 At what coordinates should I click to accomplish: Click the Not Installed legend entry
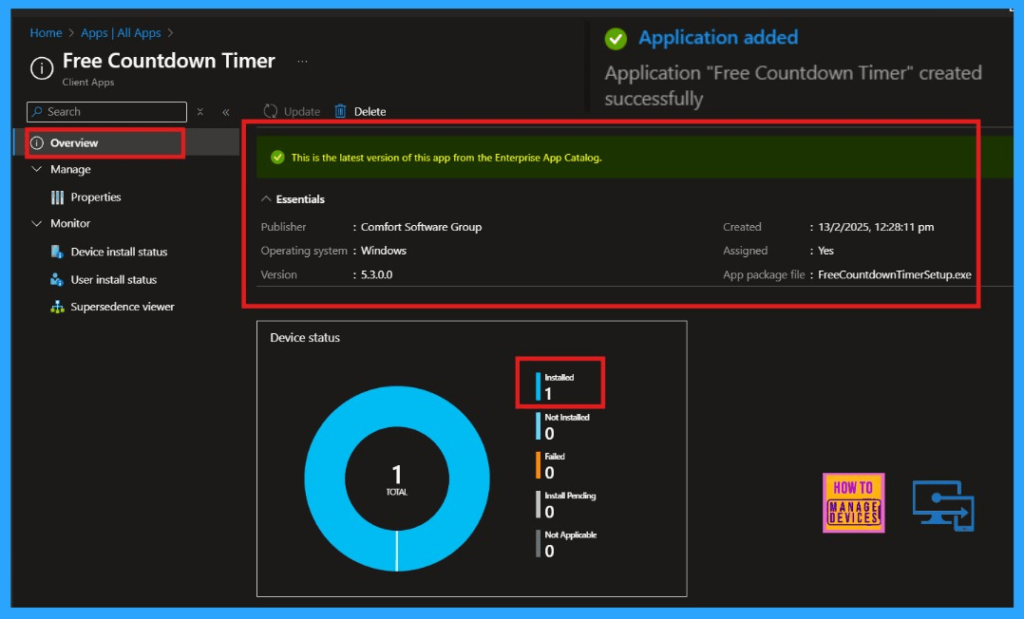562,426
